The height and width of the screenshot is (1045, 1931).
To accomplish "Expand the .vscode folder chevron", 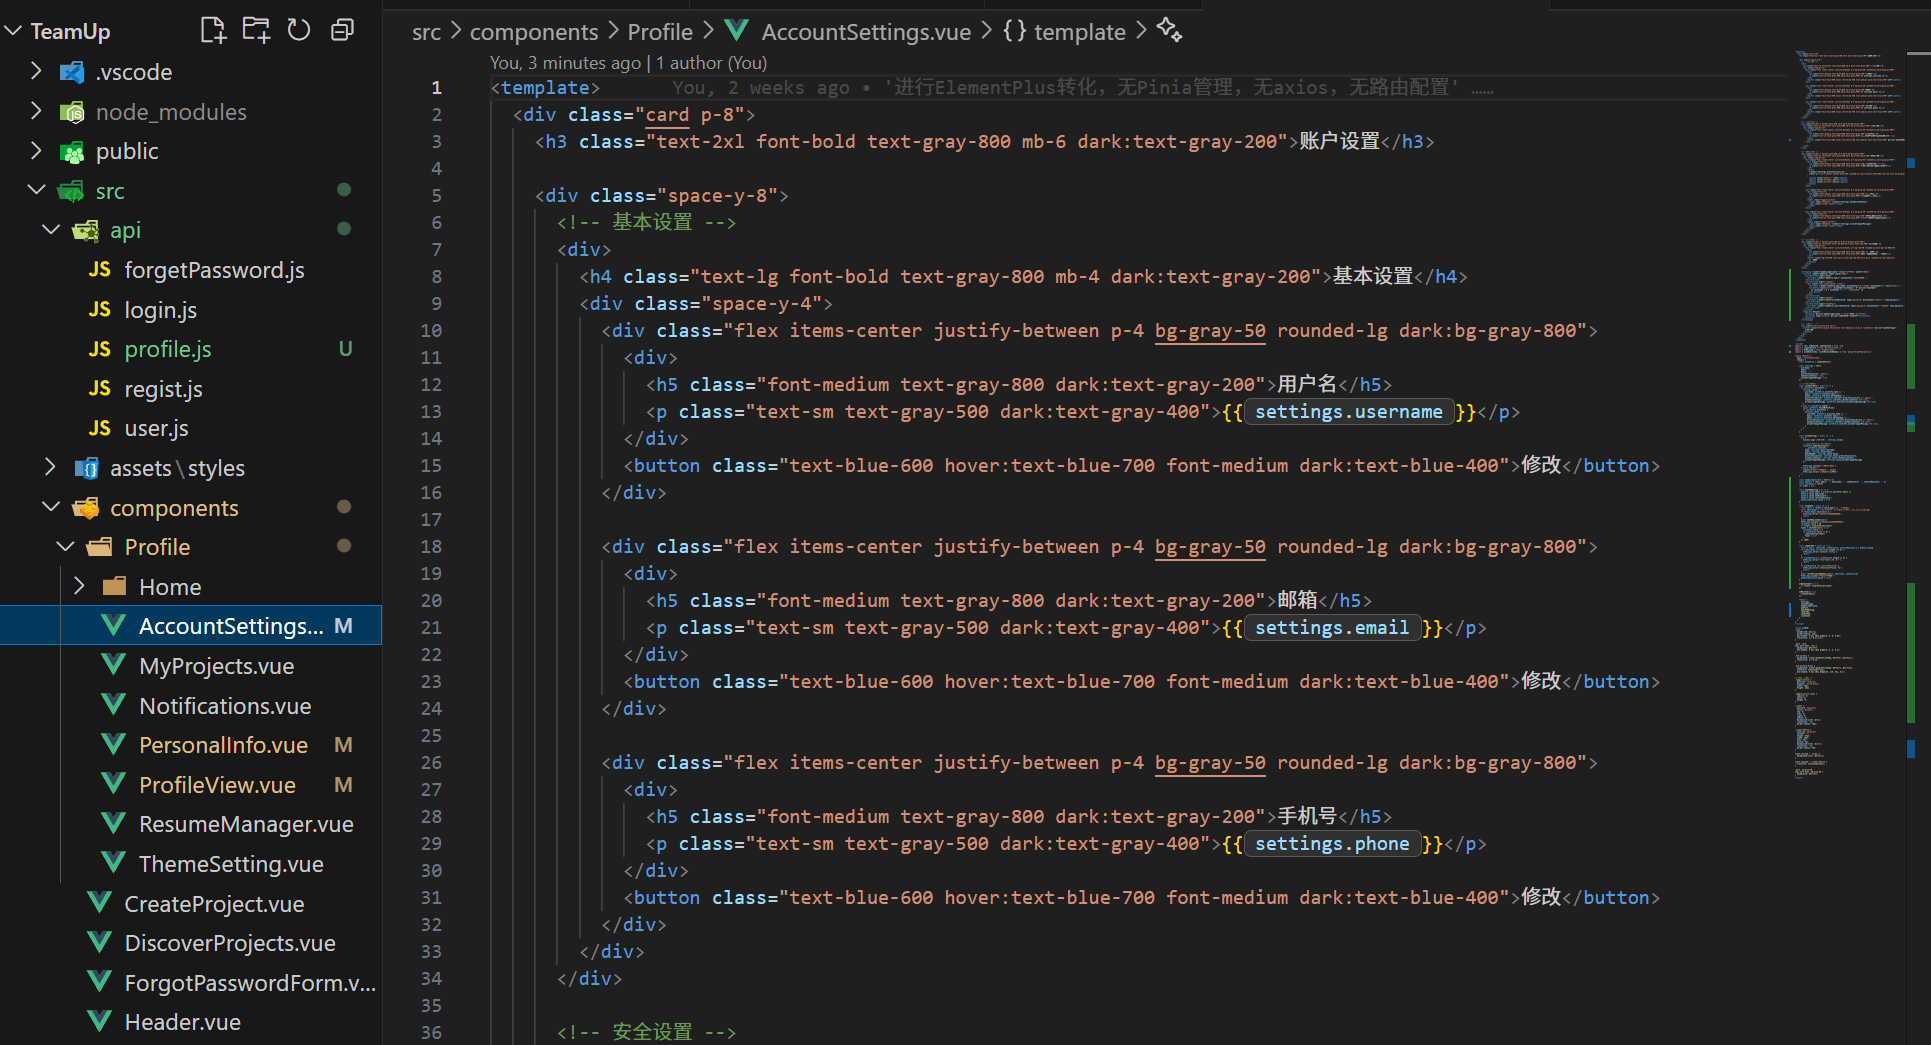I will point(36,72).
